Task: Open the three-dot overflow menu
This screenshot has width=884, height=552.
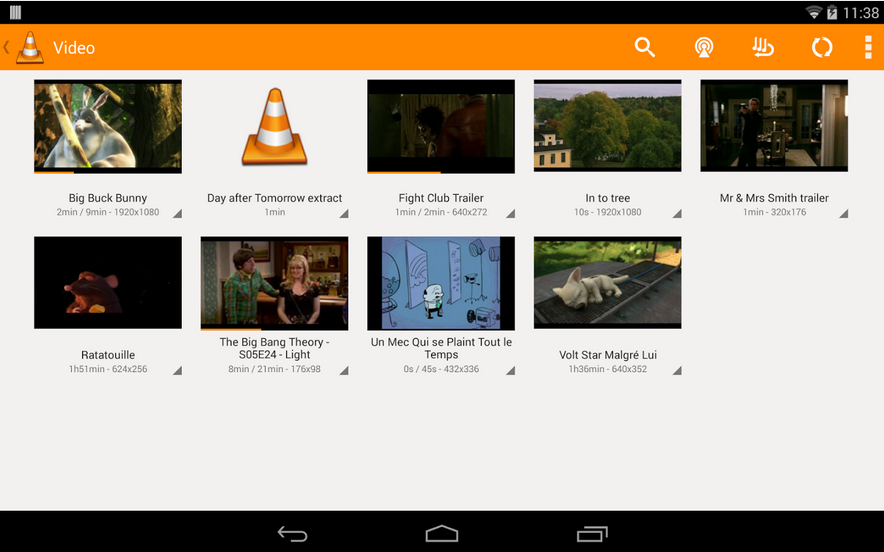Action: (x=868, y=47)
